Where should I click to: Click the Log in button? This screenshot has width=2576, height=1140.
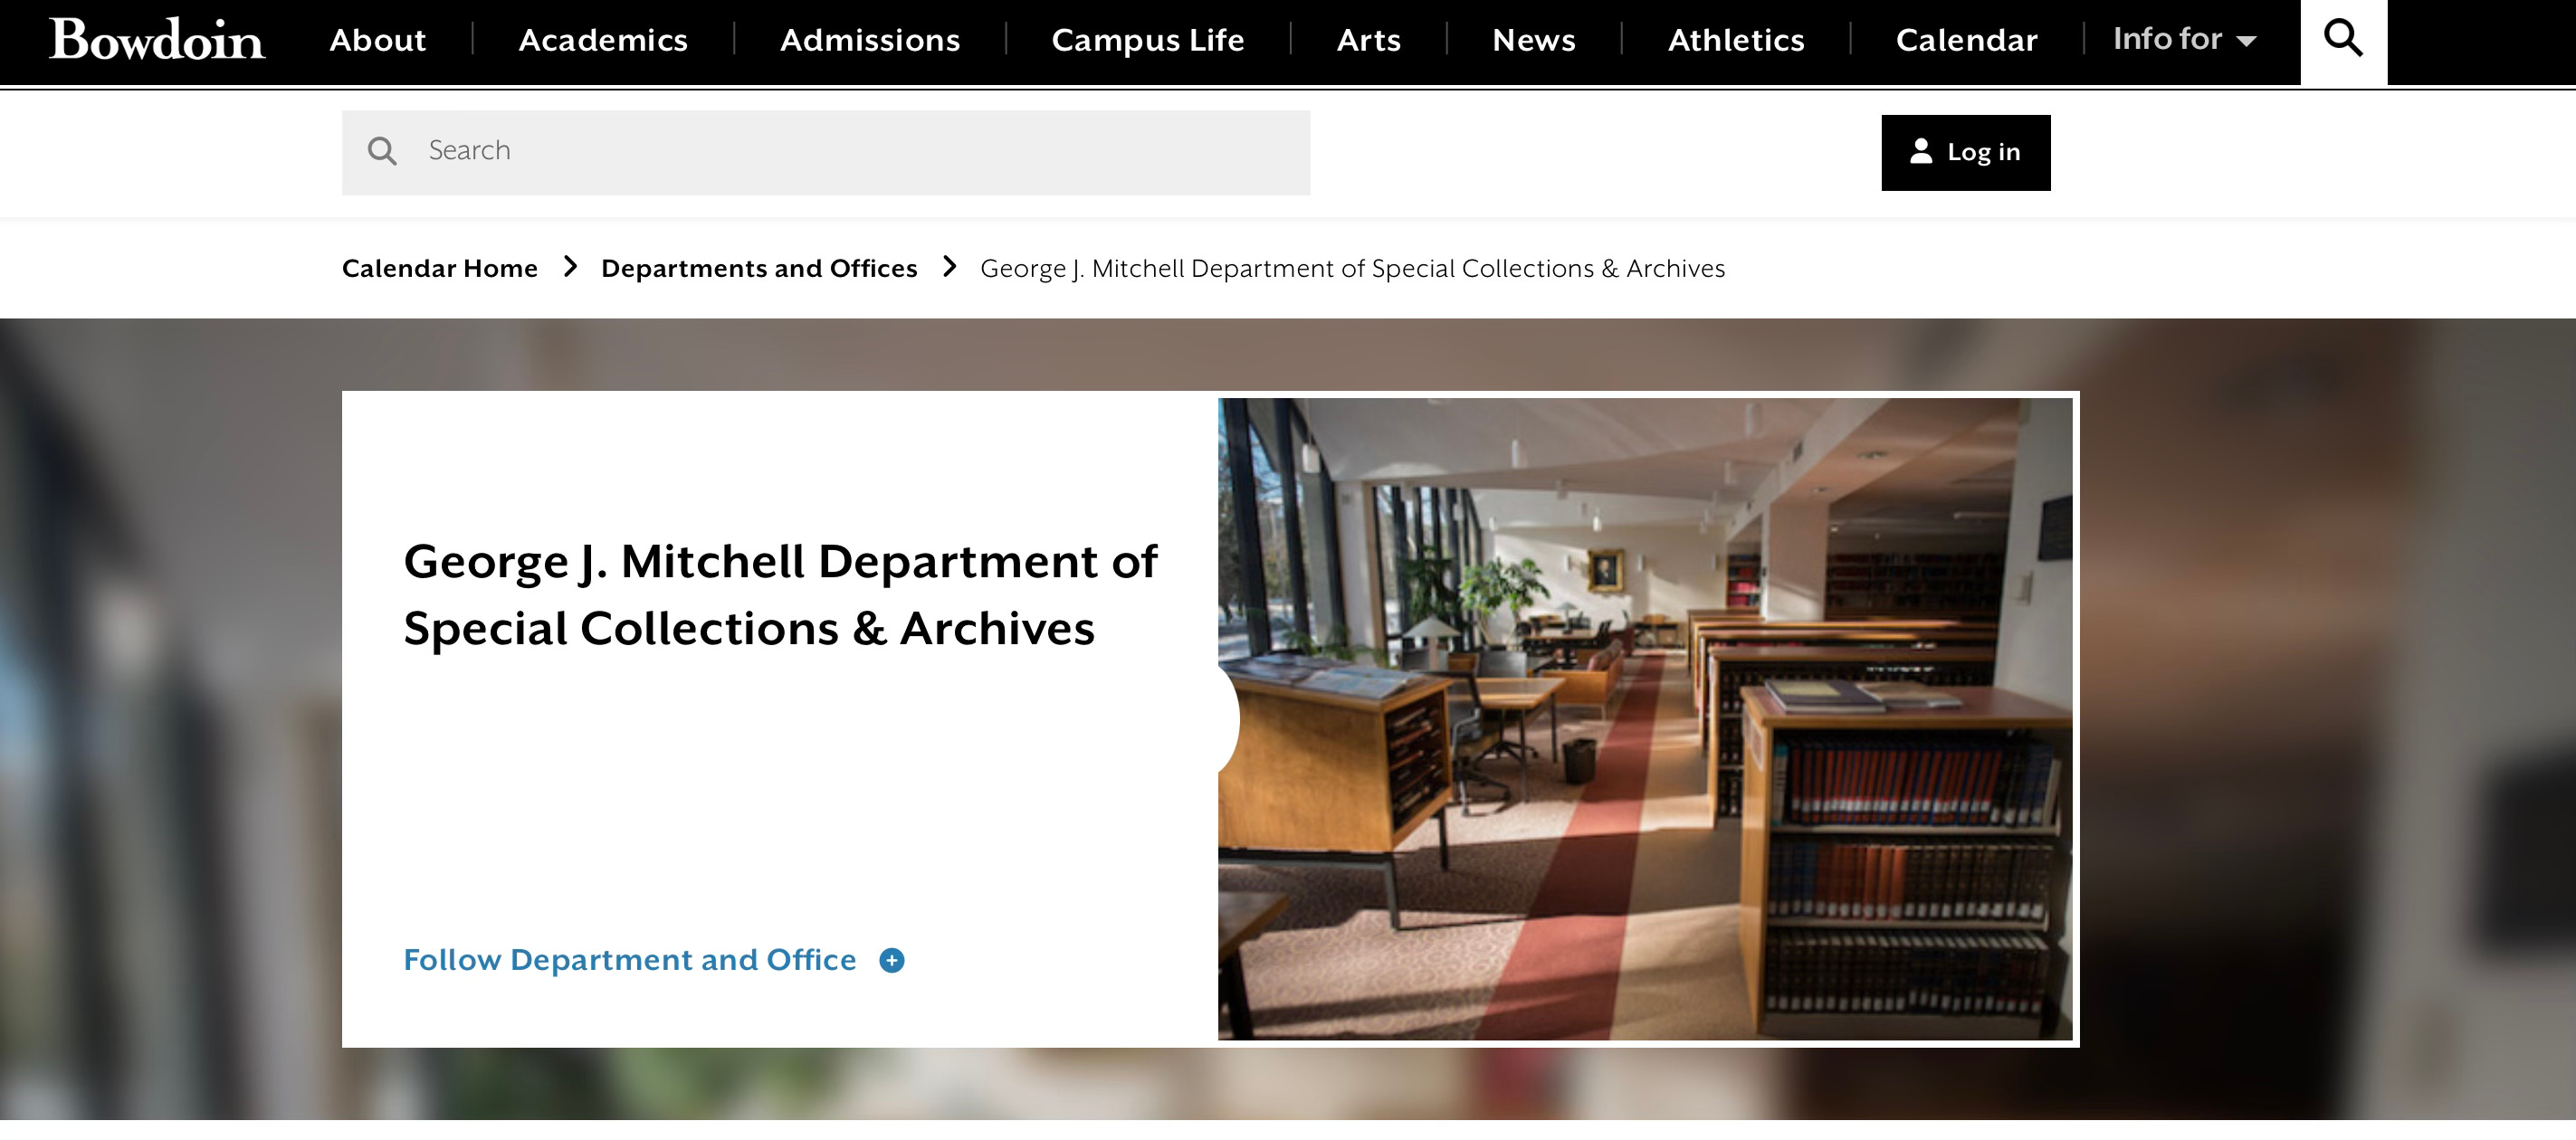[x=1966, y=152]
